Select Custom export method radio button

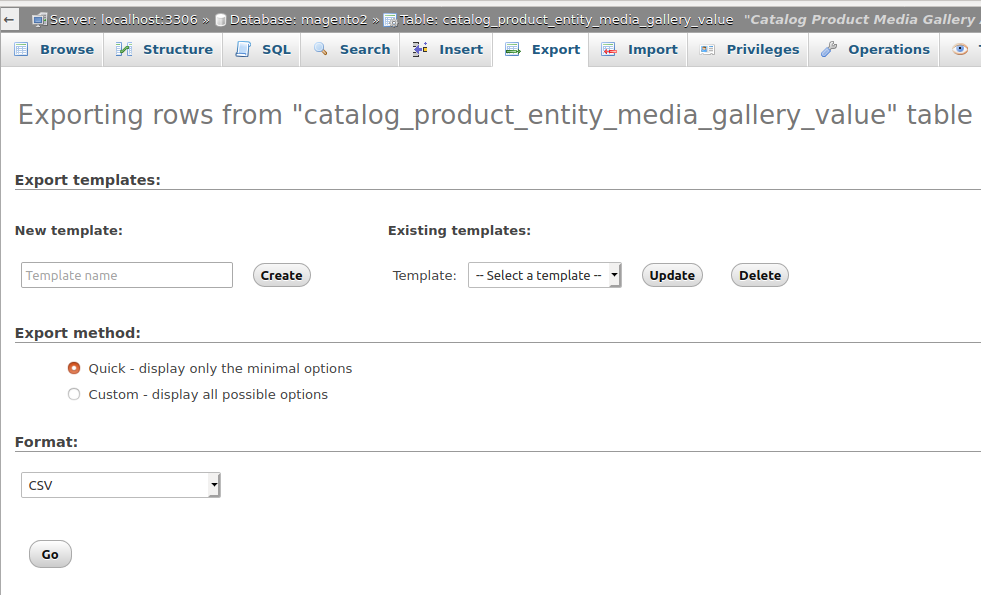point(74,394)
